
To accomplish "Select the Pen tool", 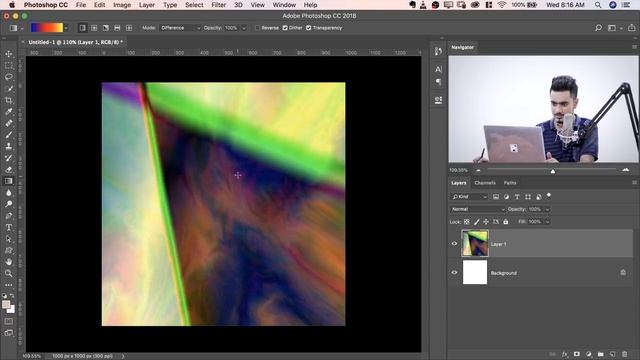I will 9,216.
